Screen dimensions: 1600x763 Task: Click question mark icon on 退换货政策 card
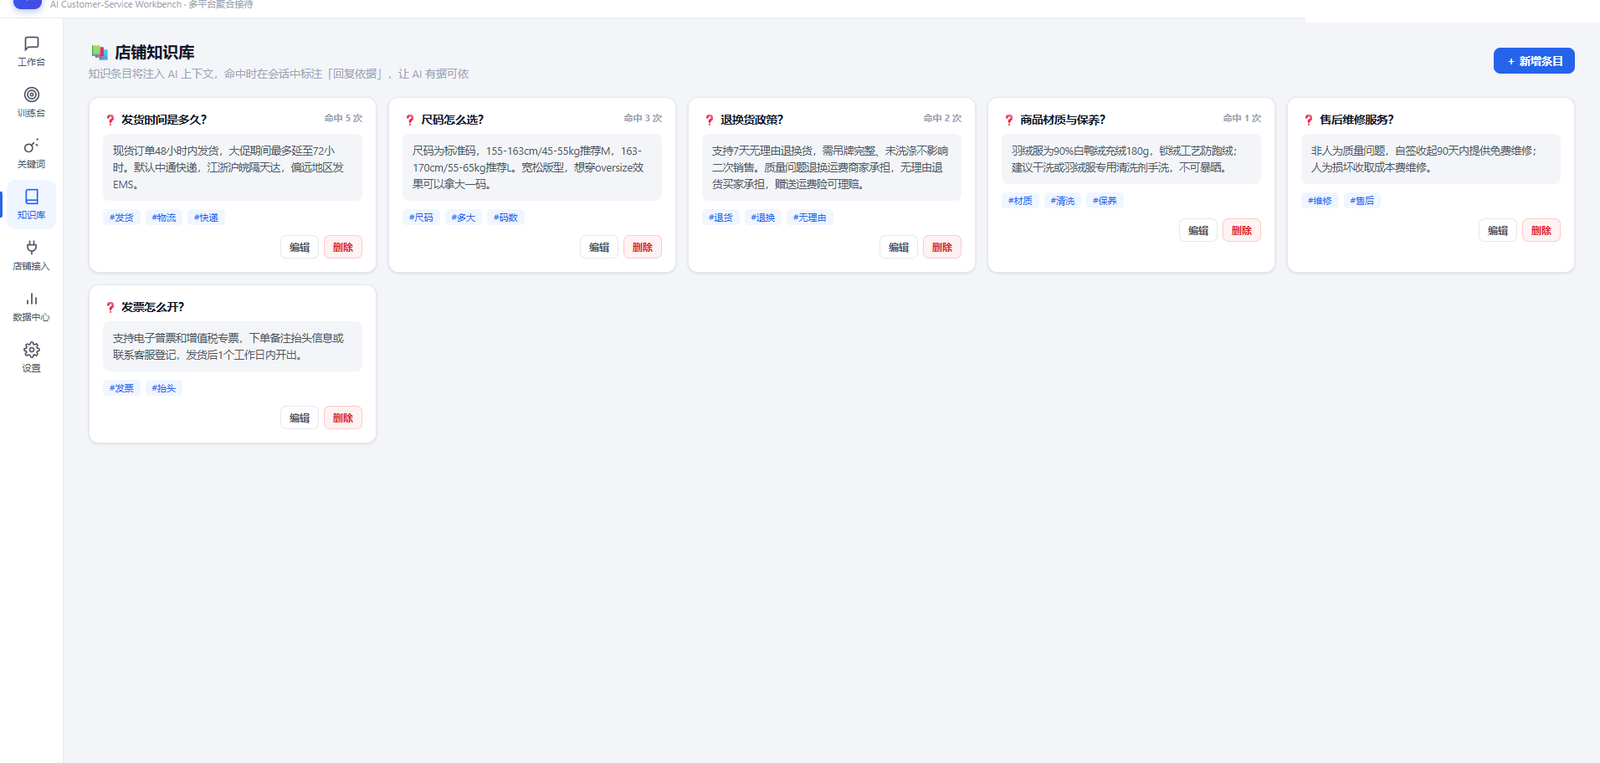coord(709,120)
